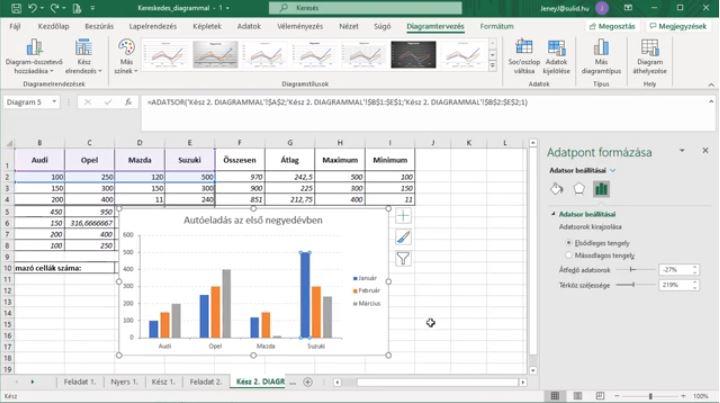
Task: Open the Diagram-összetevő hozzáadása dropdown
Action: [x=33, y=57]
